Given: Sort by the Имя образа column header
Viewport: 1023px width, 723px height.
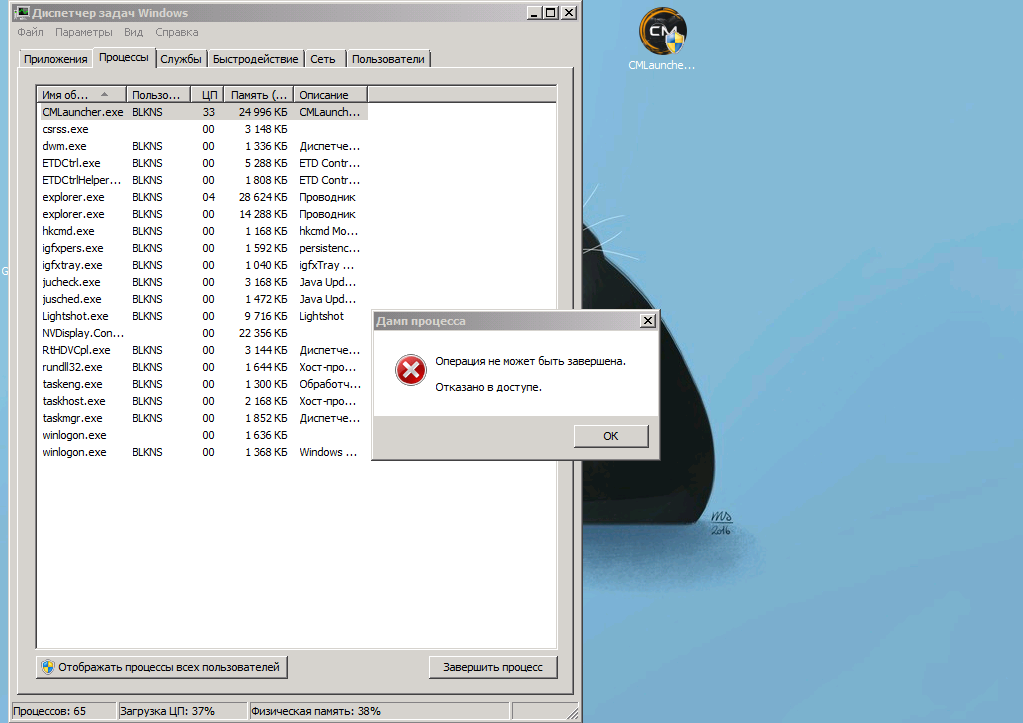Looking at the screenshot, I should tap(82, 95).
